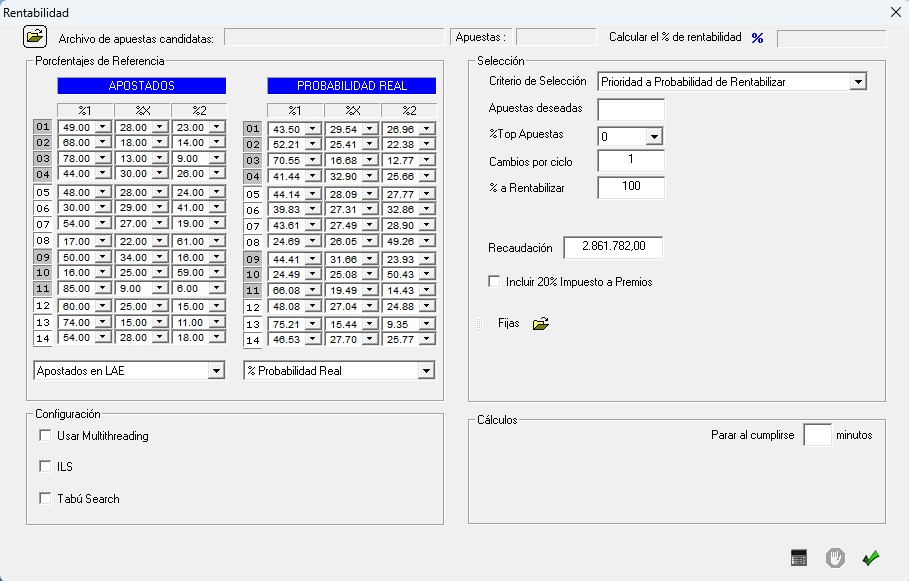Viewport: 909px width, 581px height.
Task: Select Probabilidad value 75.21 in row 13
Action: 286,324
